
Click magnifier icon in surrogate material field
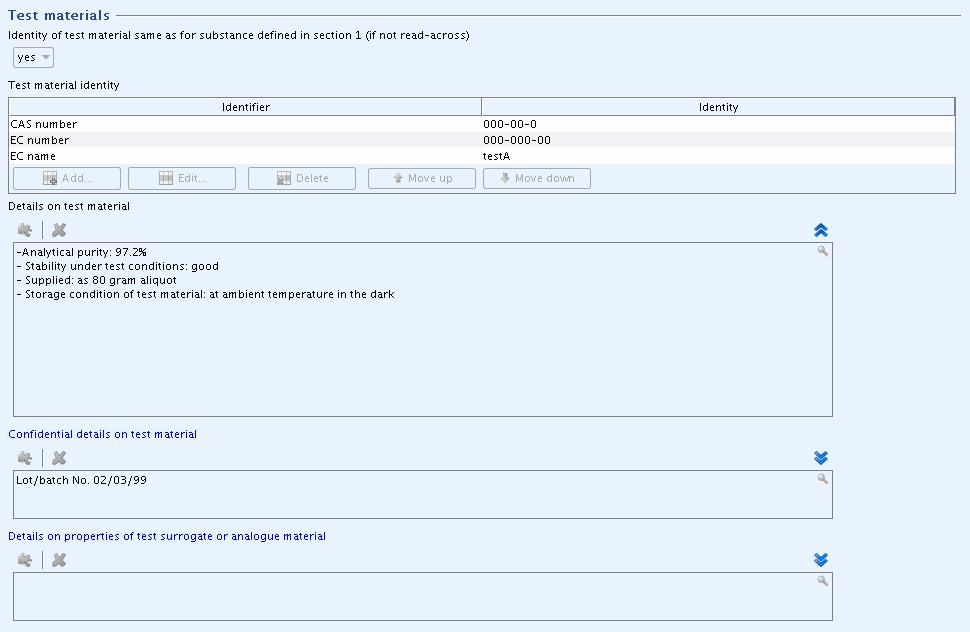click(x=822, y=580)
